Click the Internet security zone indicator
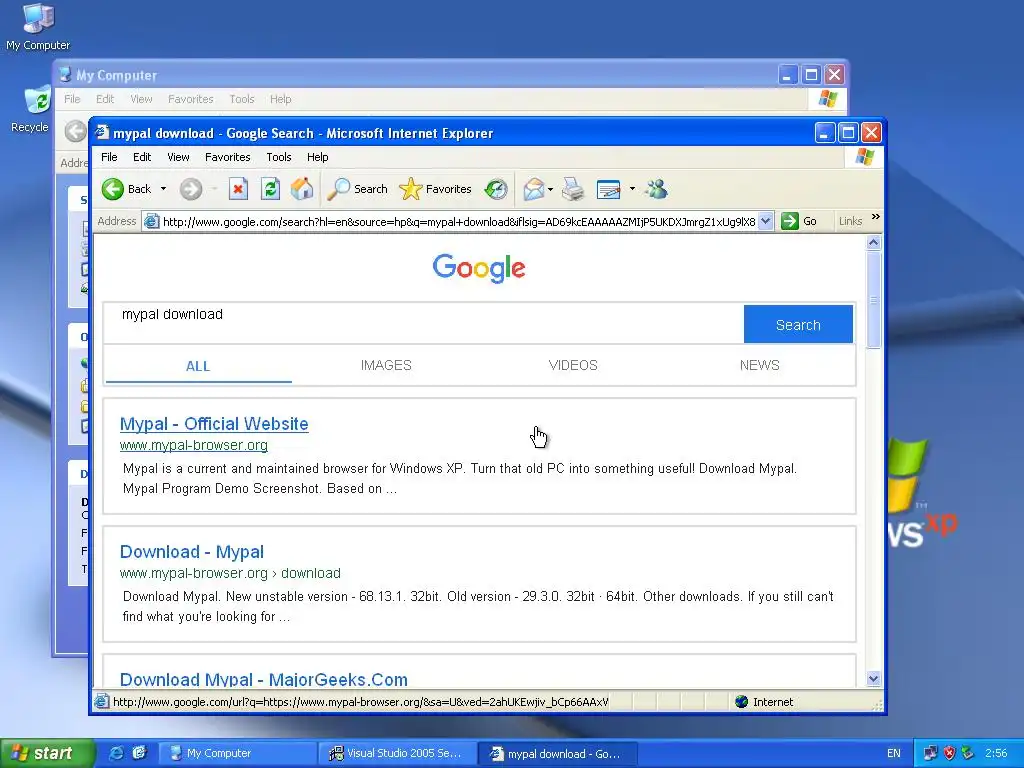Viewport: 1024px width, 768px height. [x=764, y=702]
